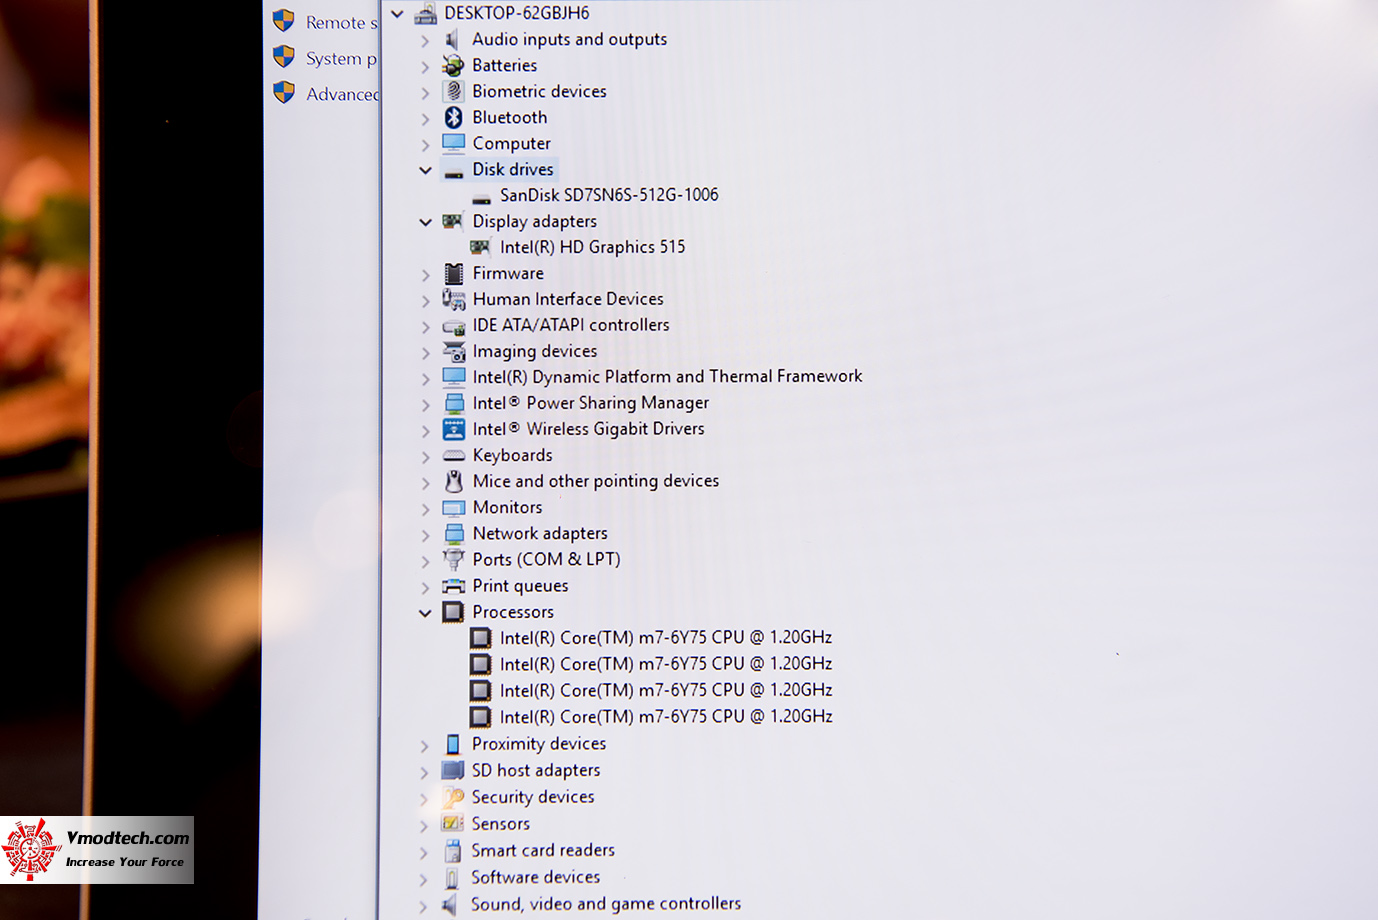Expand the Ports (COM & LPT) category
Viewport: 1378px width, 920px height.
425,561
